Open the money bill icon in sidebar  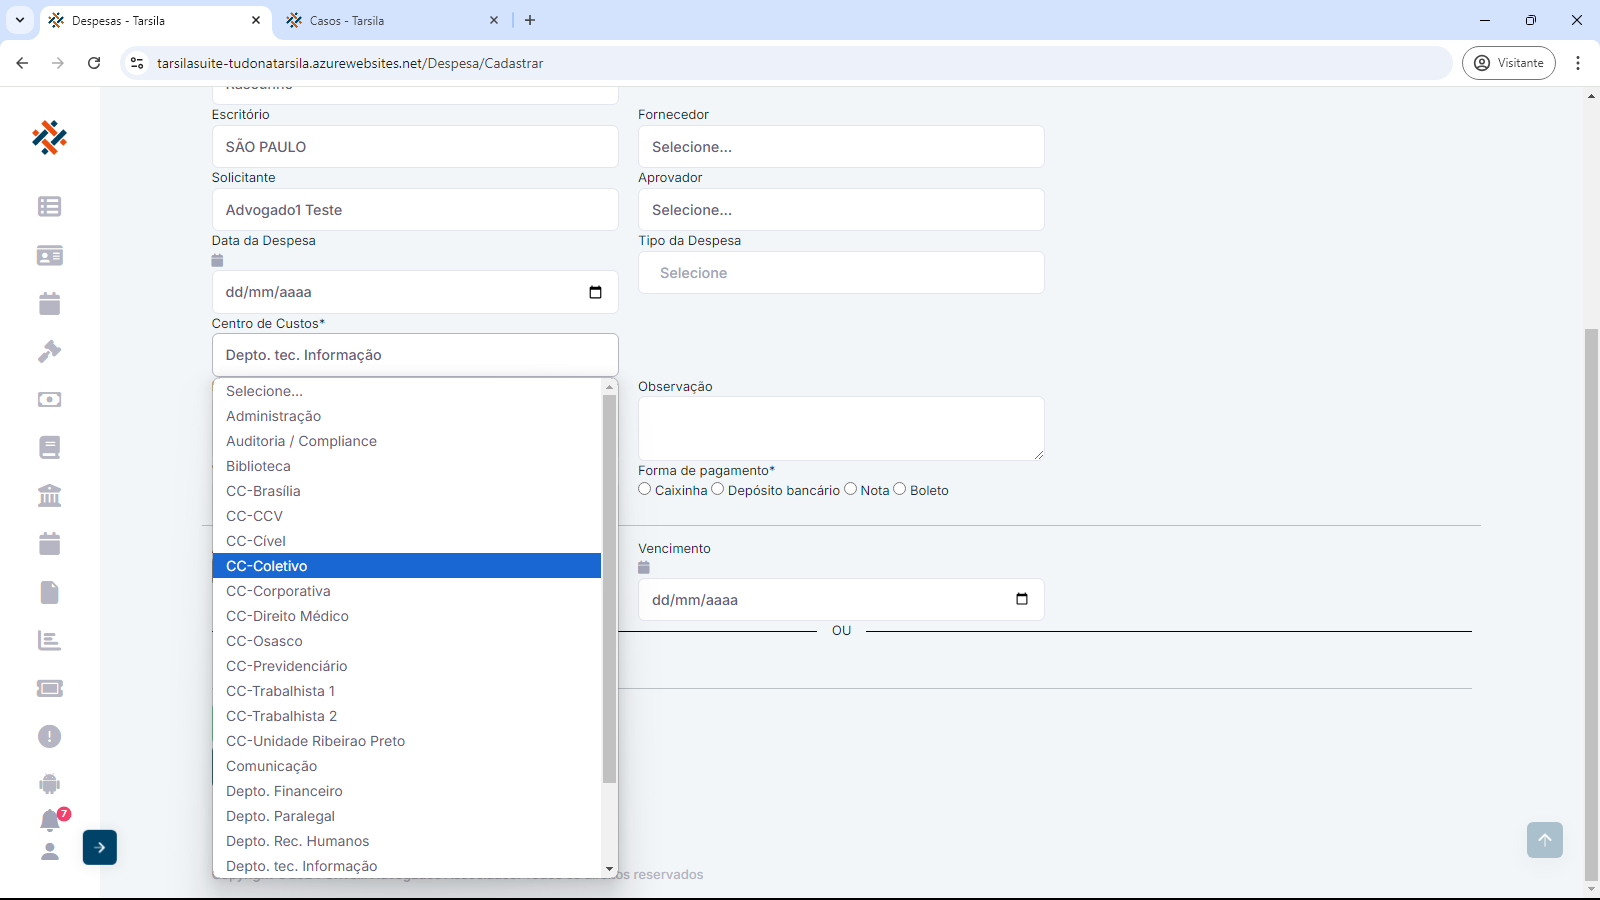click(49, 400)
